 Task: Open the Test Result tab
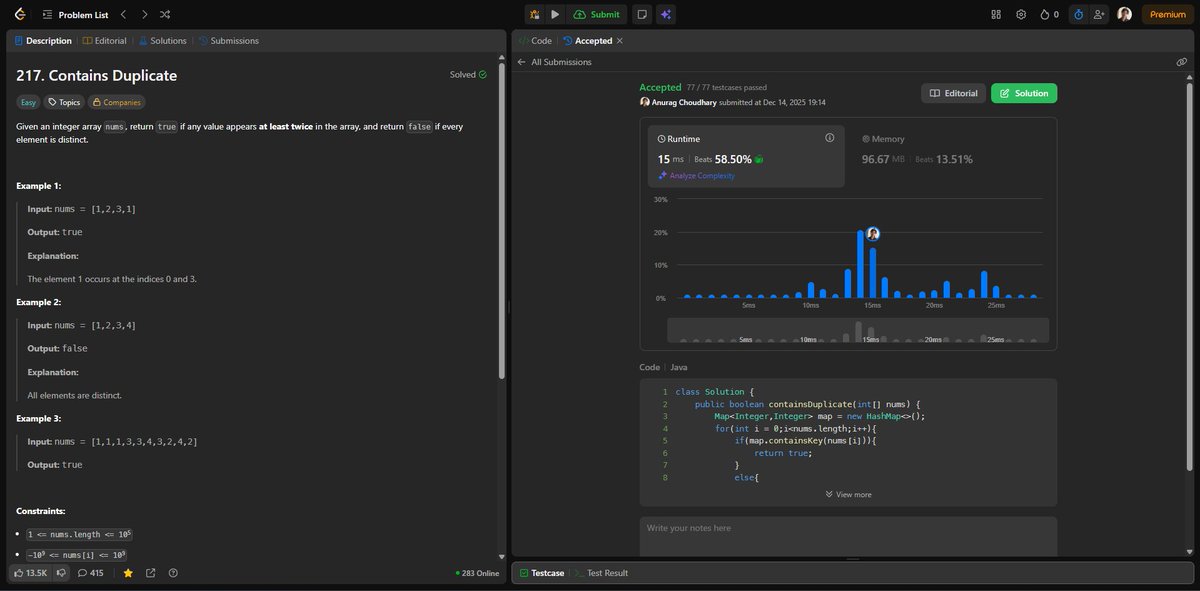point(602,573)
